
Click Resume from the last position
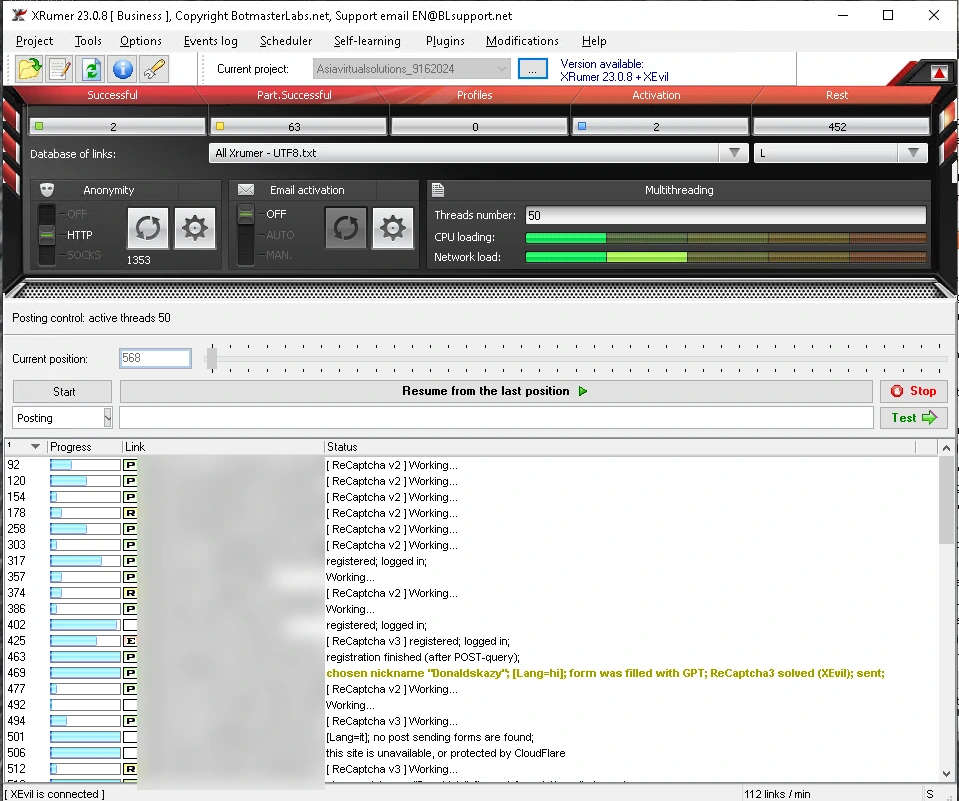click(496, 391)
